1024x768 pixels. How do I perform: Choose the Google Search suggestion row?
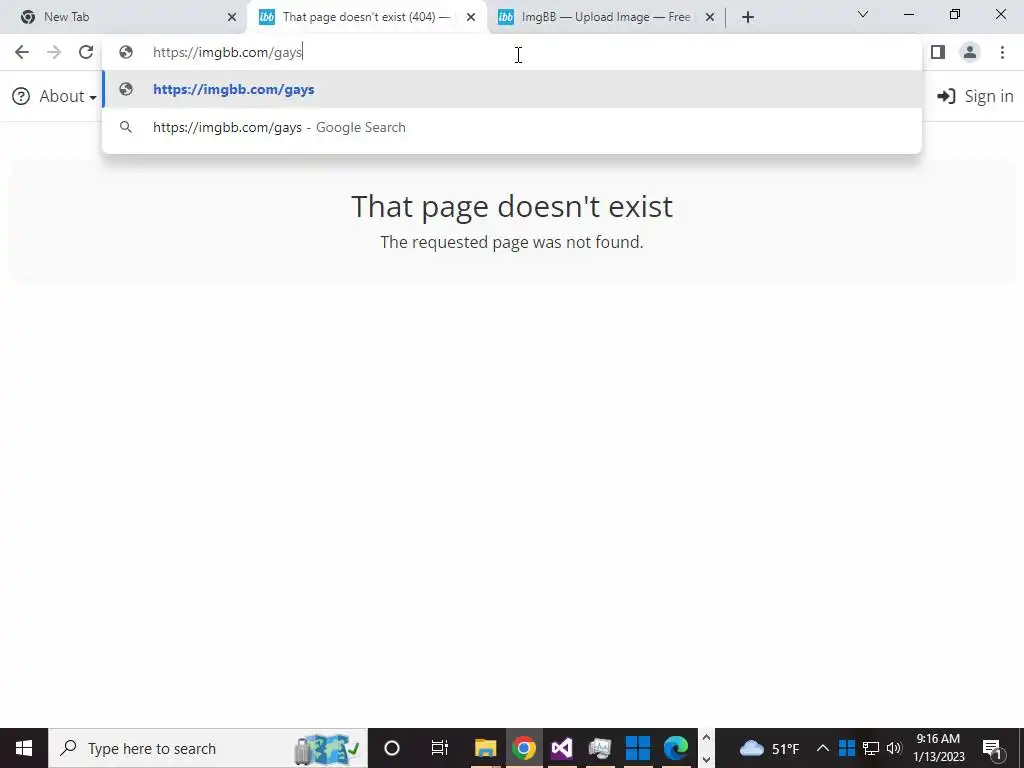click(512, 127)
